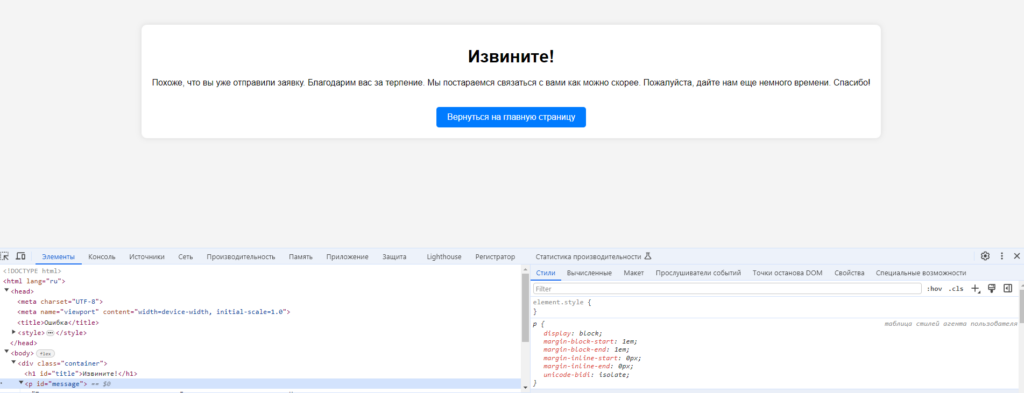Open the Прослушиватели событий sub-tab

pyautogui.click(x=698, y=273)
